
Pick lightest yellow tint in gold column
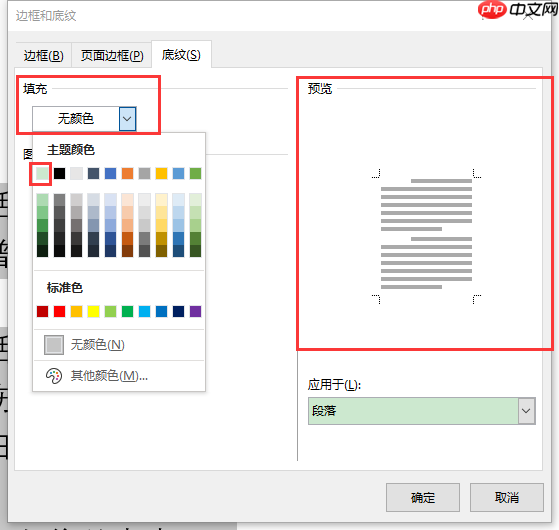(x=161, y=200)
